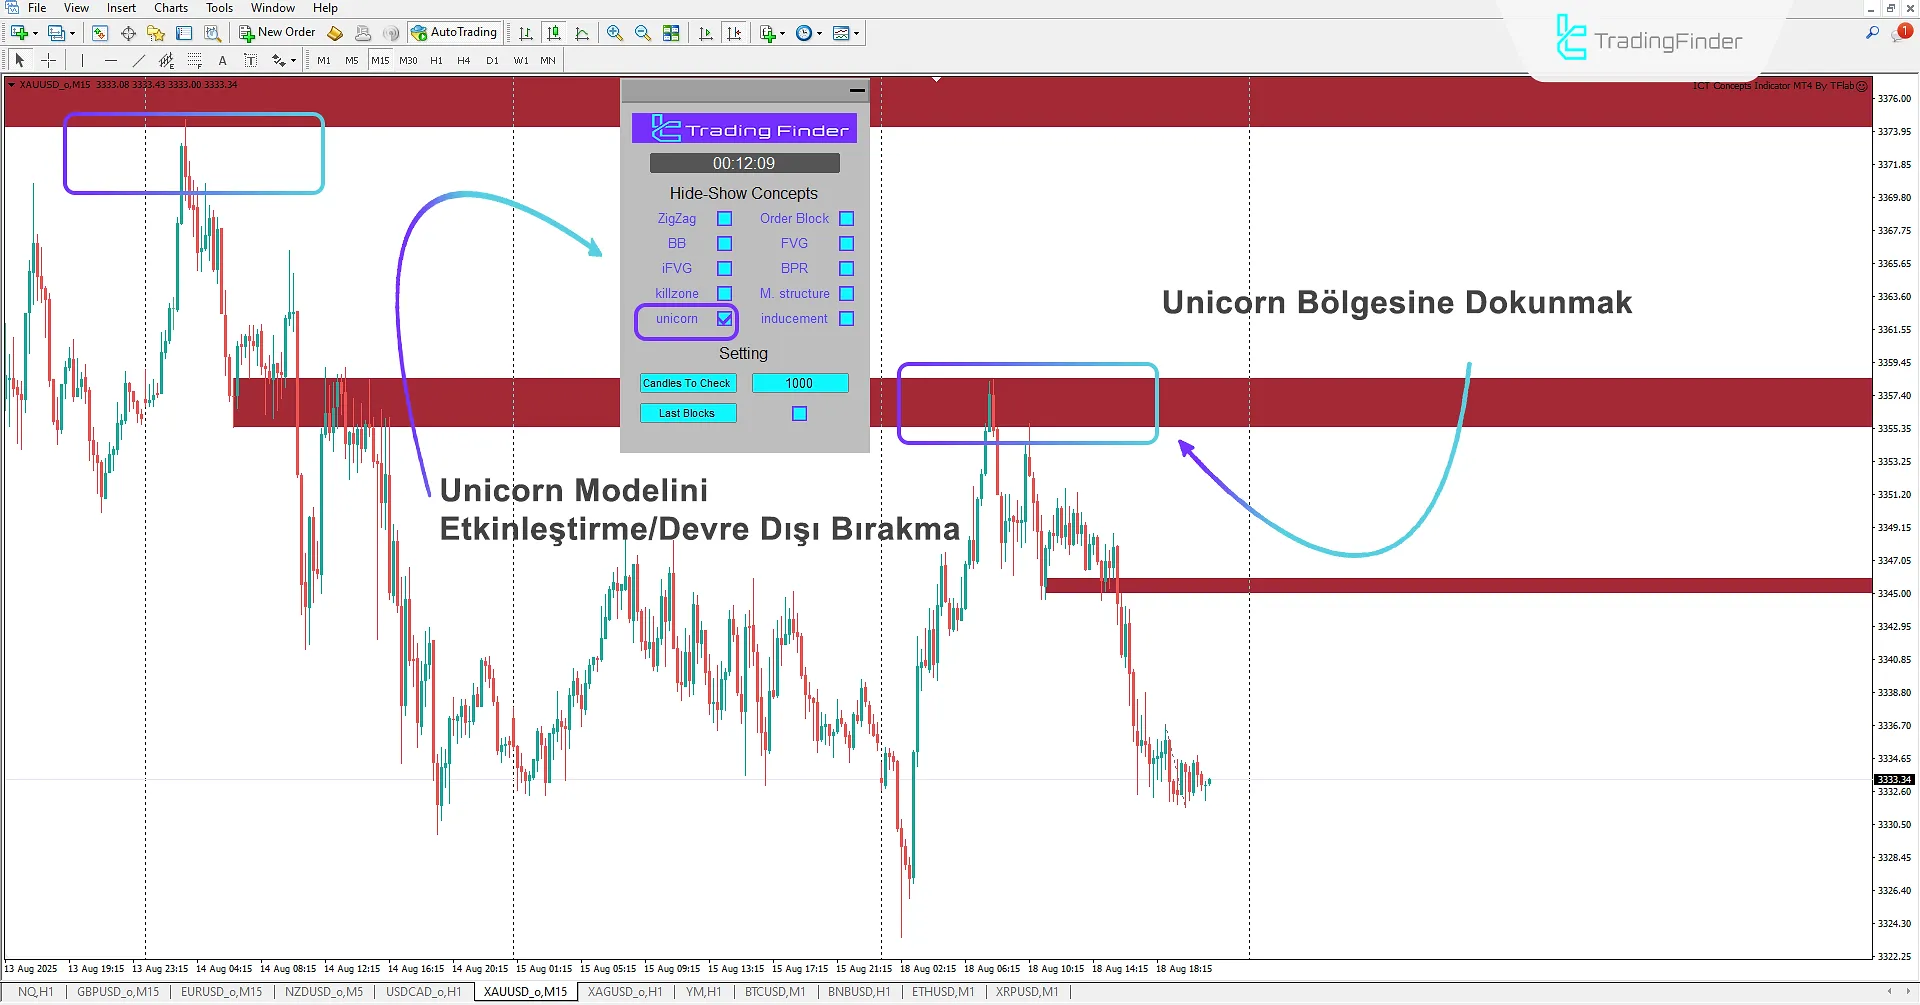The image size is (1920, 1005).
Task: Open the Charts menu
Action: tap(170, 8)
